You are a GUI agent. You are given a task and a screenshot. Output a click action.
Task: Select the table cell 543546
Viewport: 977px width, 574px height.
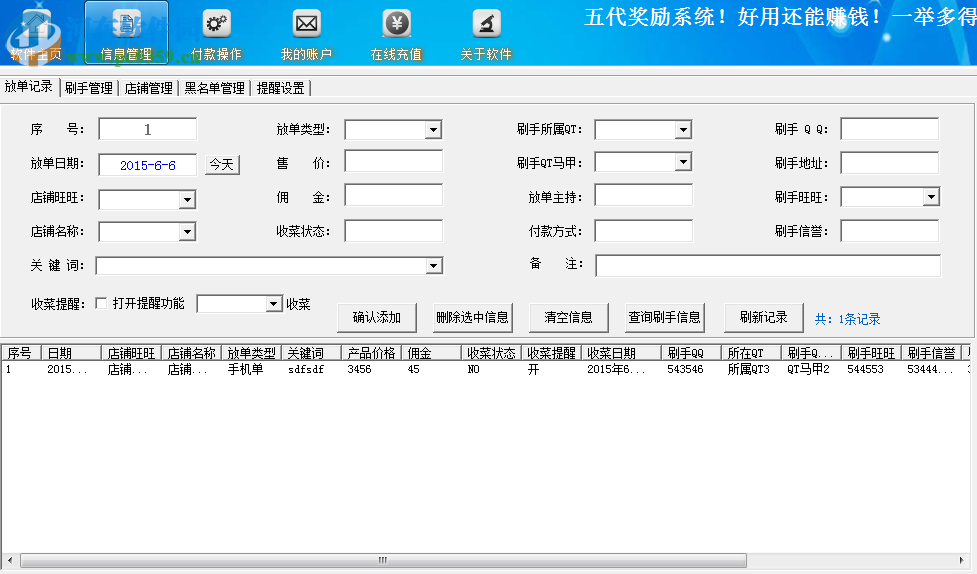[685, 370]
